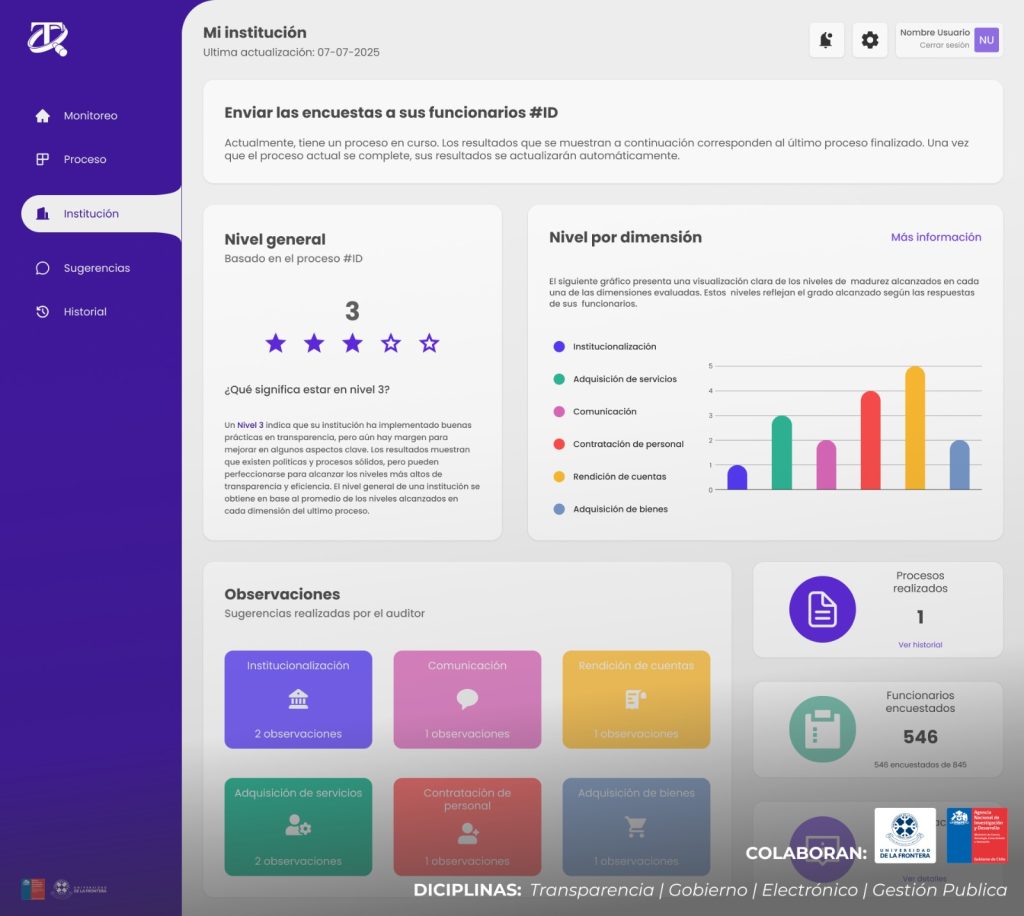Screen dimensions: 1024x916
Task: Open the Institucionalización observations card
Action: pos(298,699)
